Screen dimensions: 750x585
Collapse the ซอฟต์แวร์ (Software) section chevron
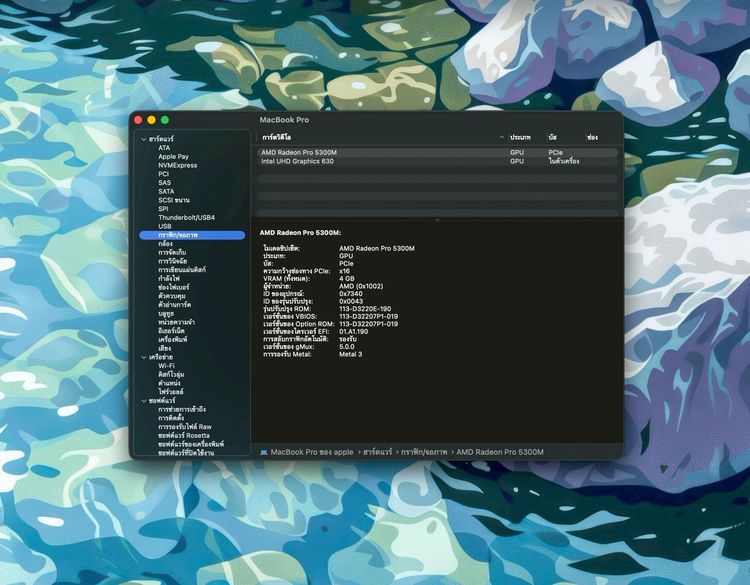pos(143,401)
